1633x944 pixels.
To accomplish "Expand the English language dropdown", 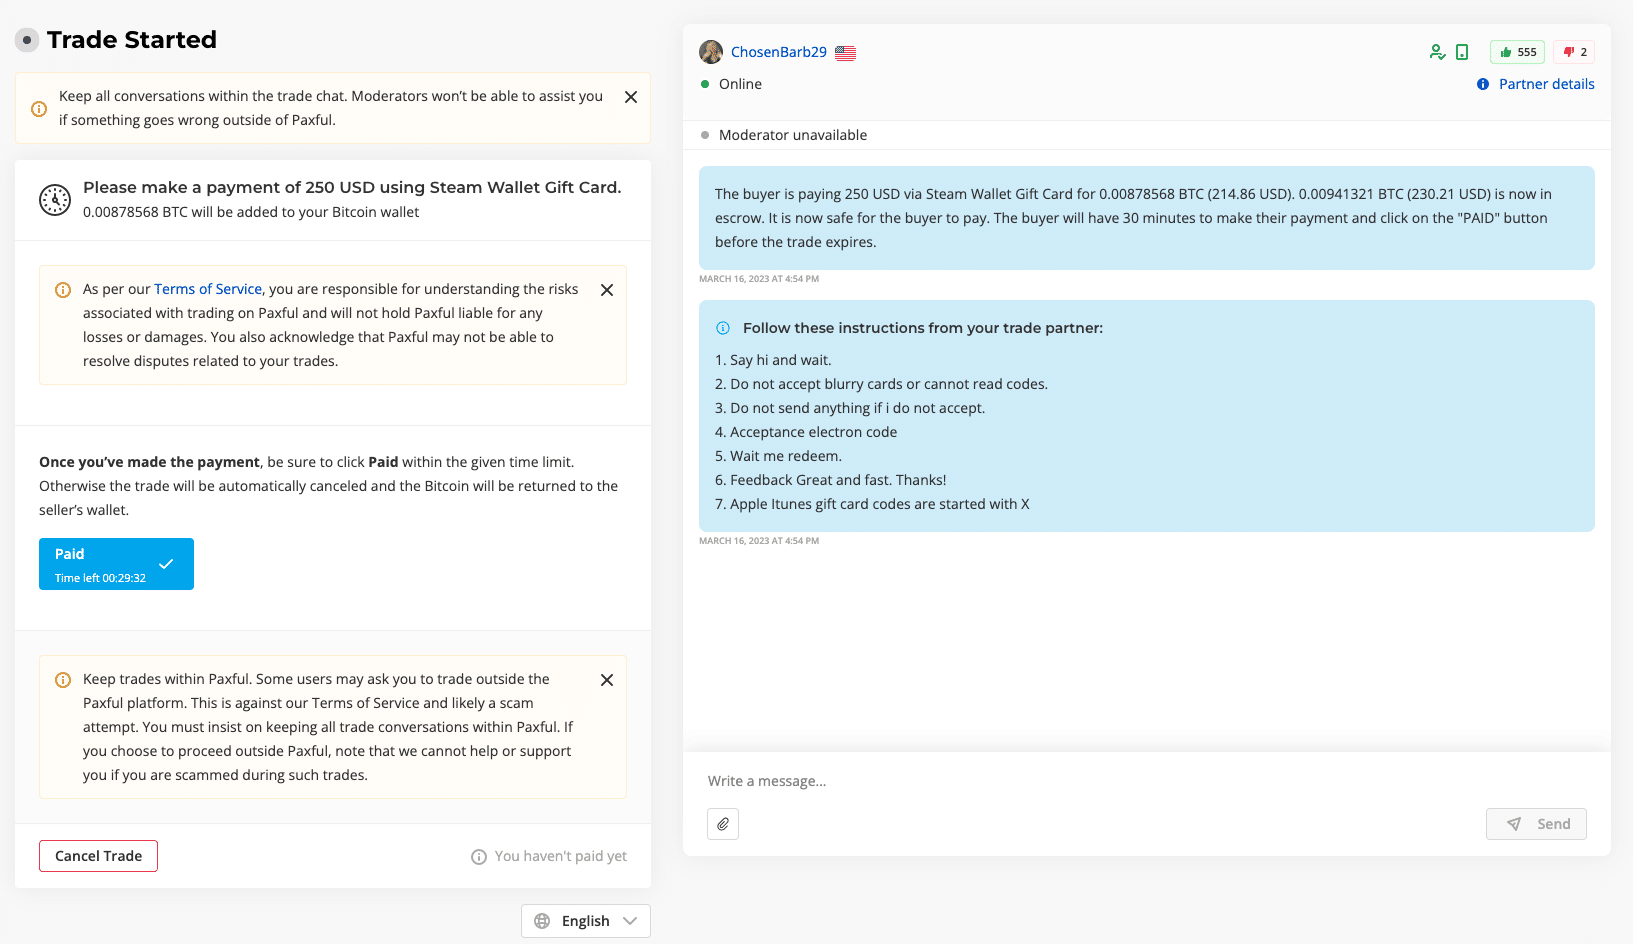I will pos(586,921).
